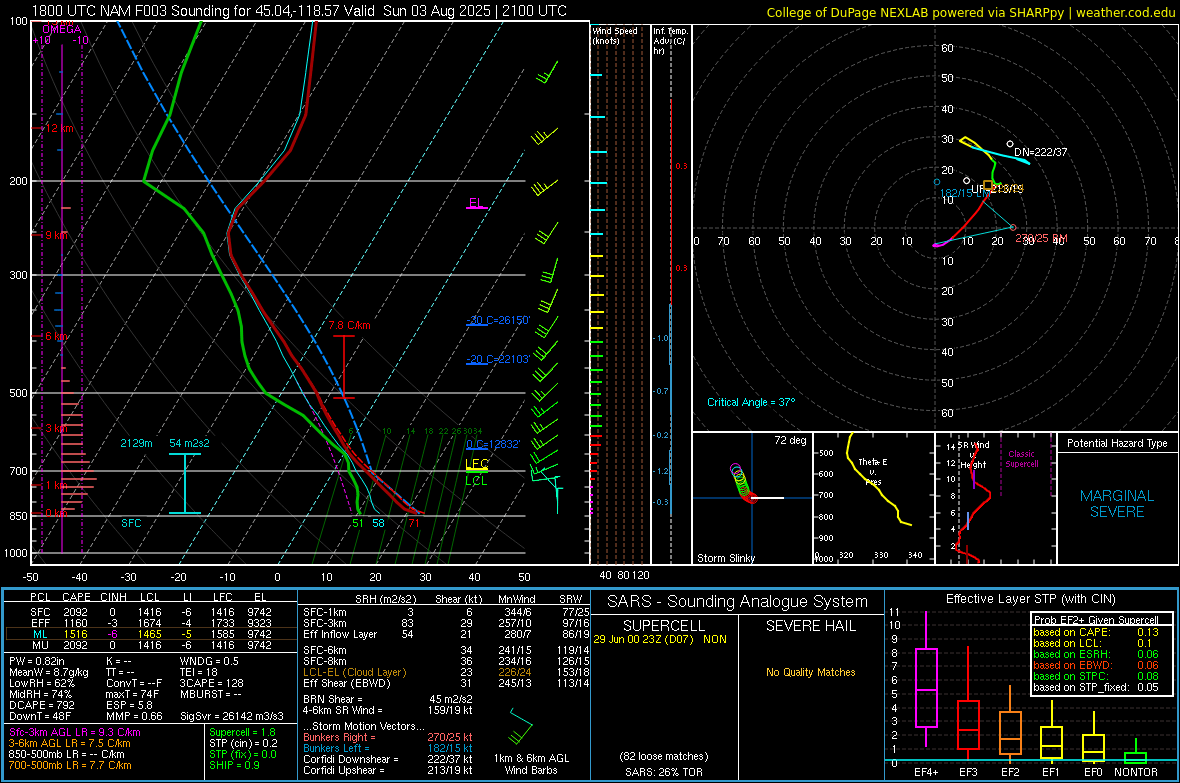Open the weather.cod.edu NEXLAB credit text
The image size is (1180, 783).
click(x=970, y=12)
